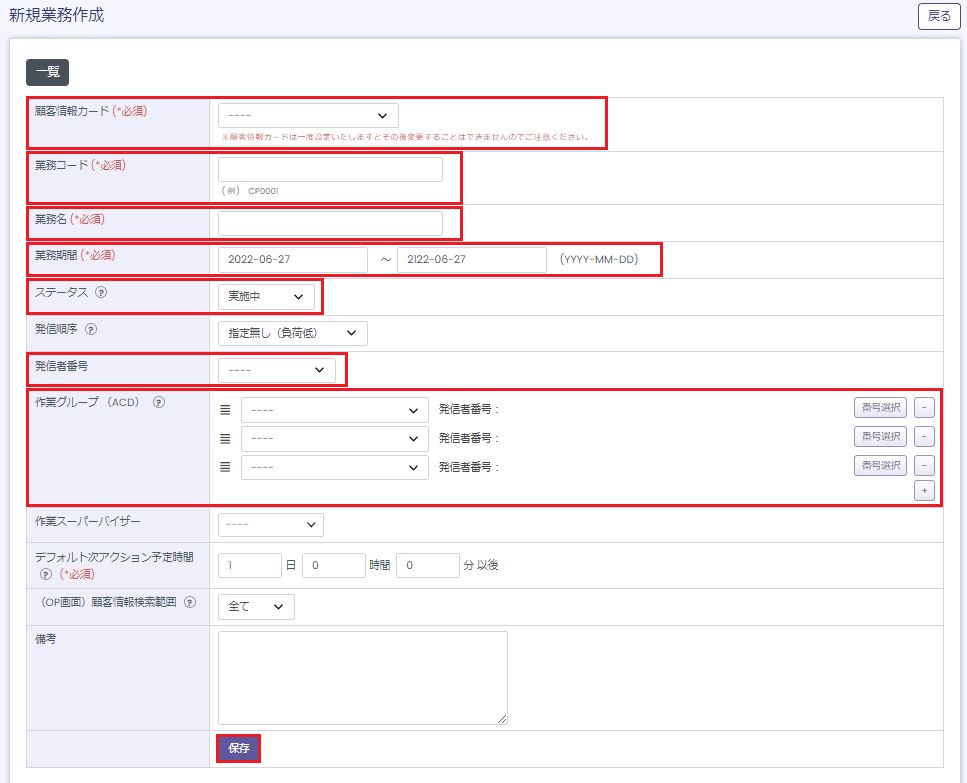Remove second 作業グループ row with minus button
The height and width of the screenshot is (783, 967).
(924, 437)
